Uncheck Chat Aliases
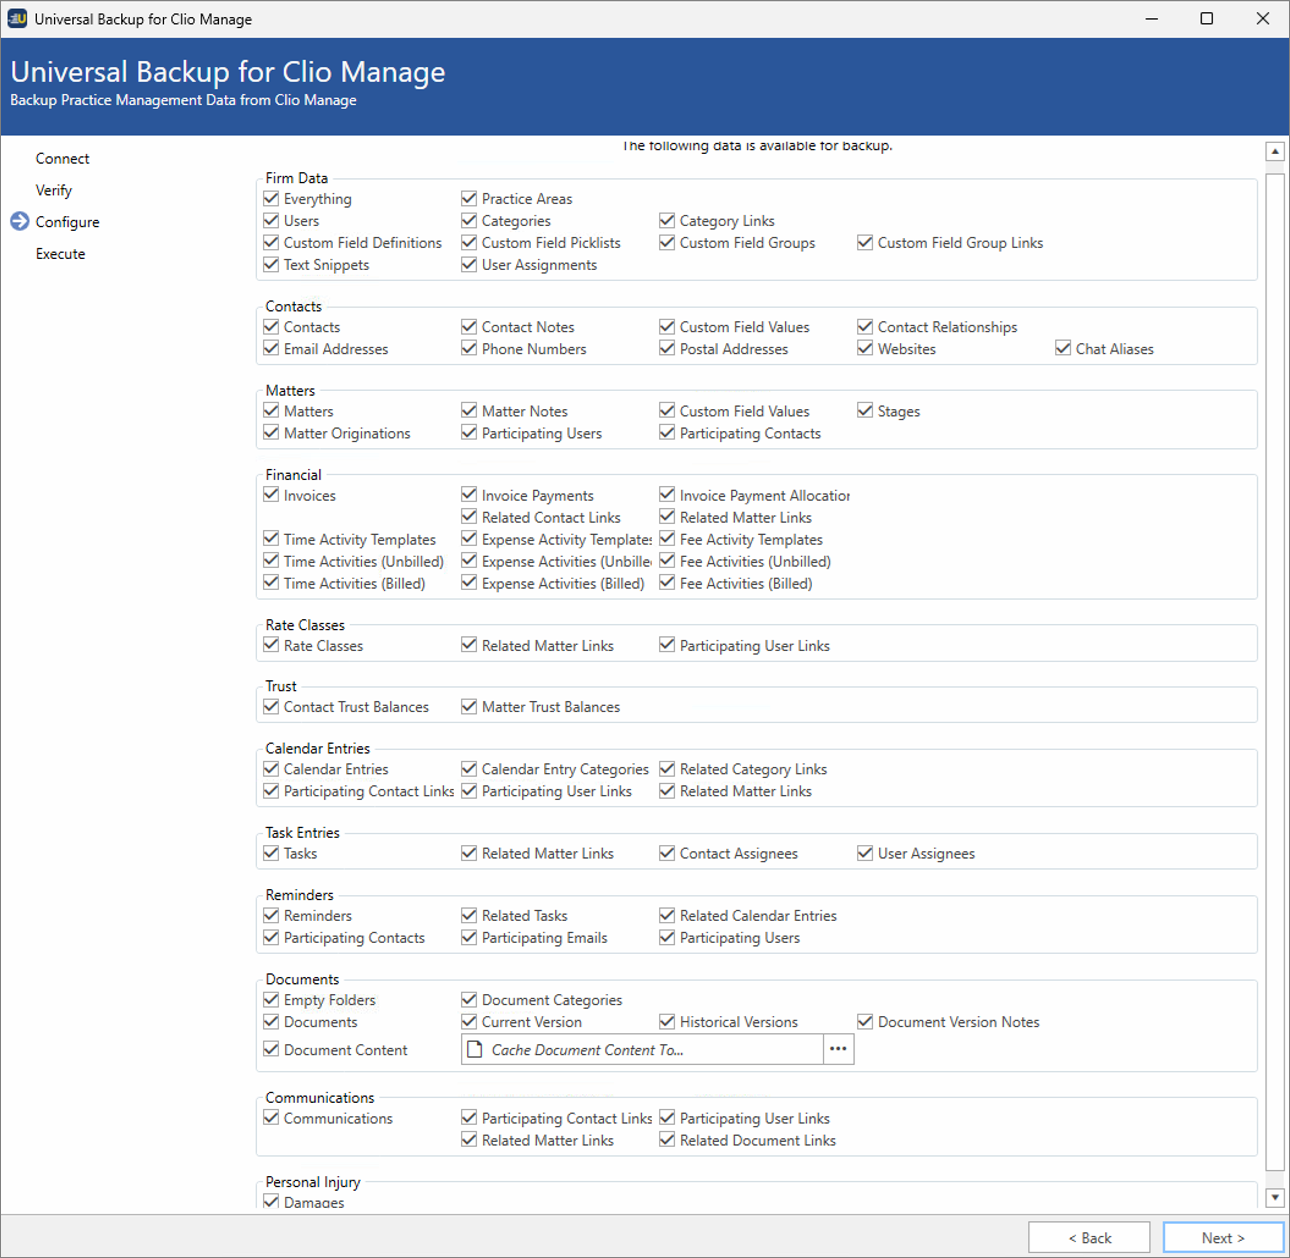The width and height of the screenshot is (1290, 1258). [x=1063, y=348]
